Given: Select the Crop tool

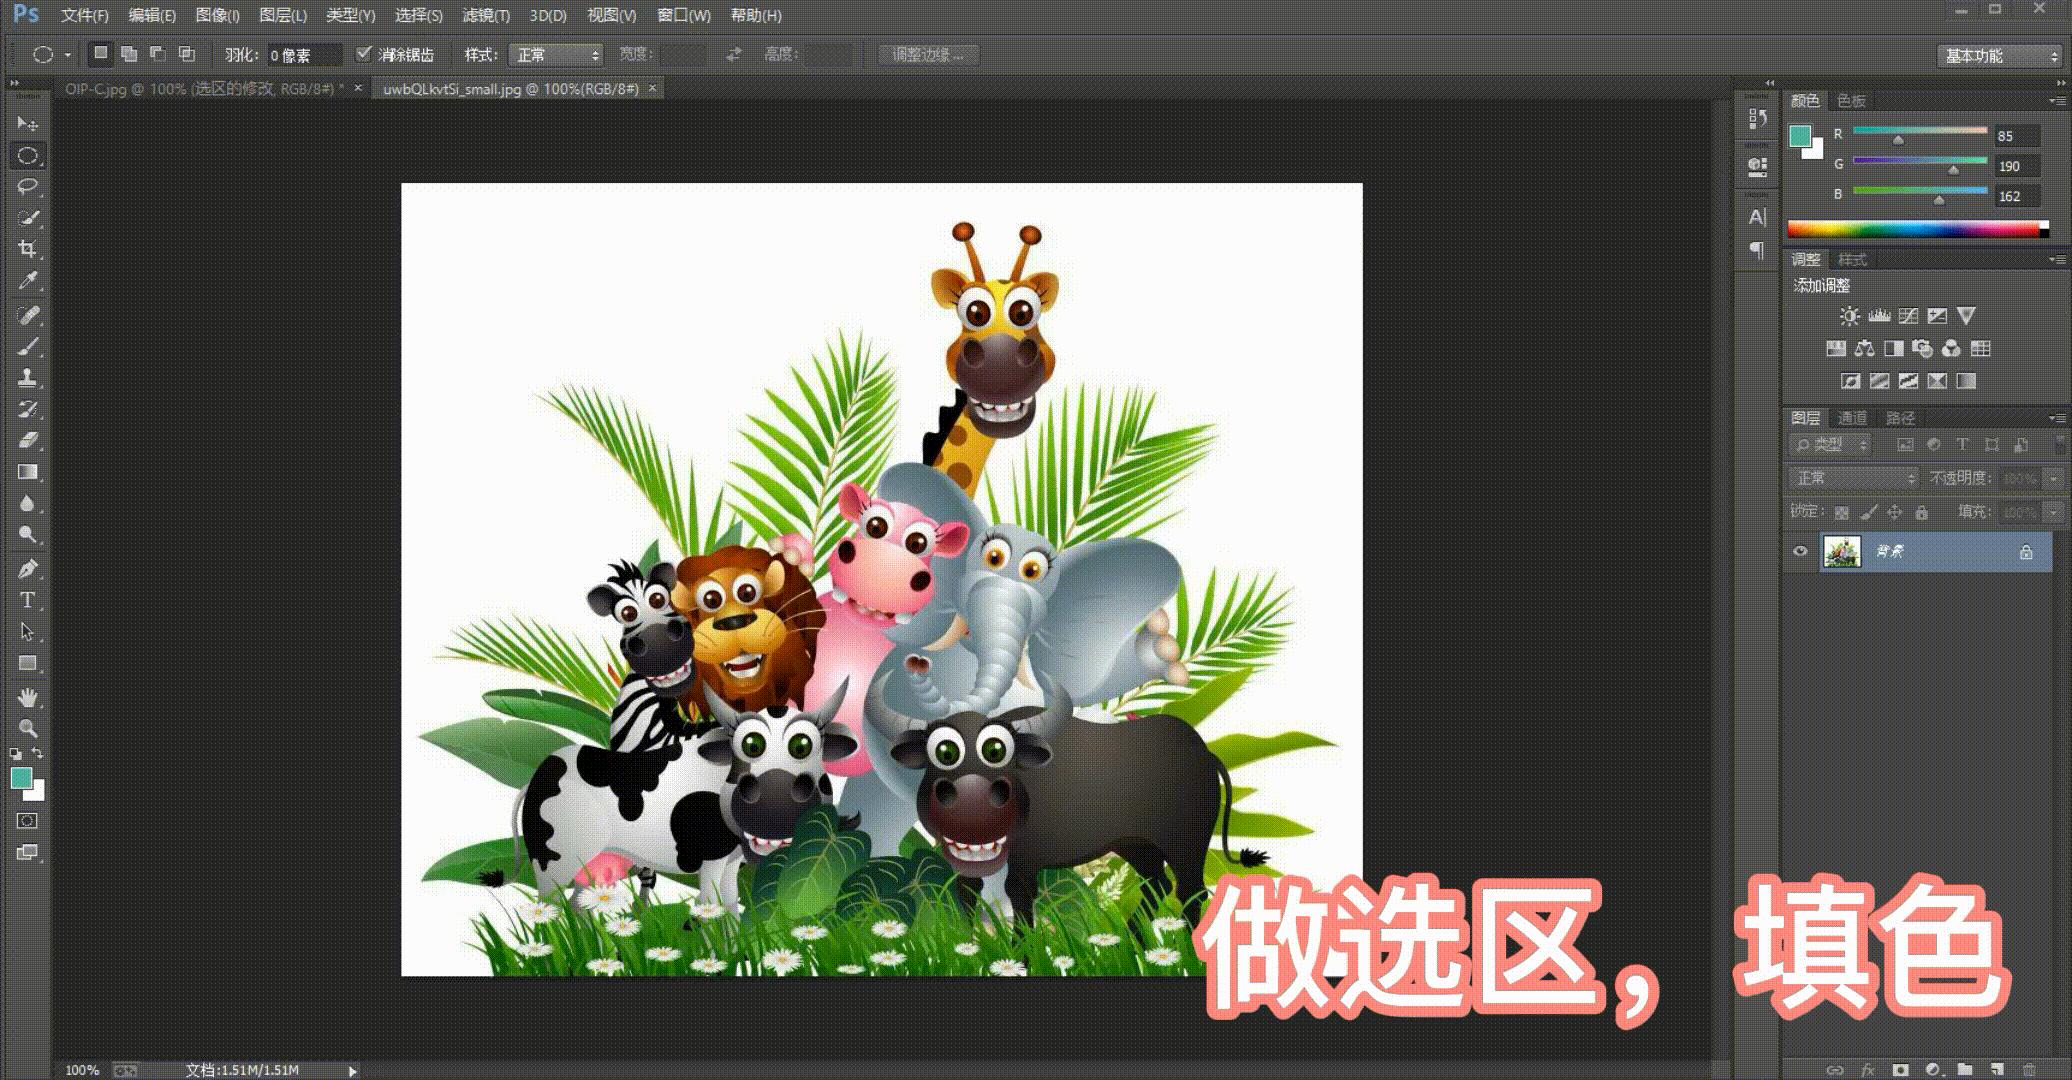Looking at the screenshot, I should click(x=27, y=249).
